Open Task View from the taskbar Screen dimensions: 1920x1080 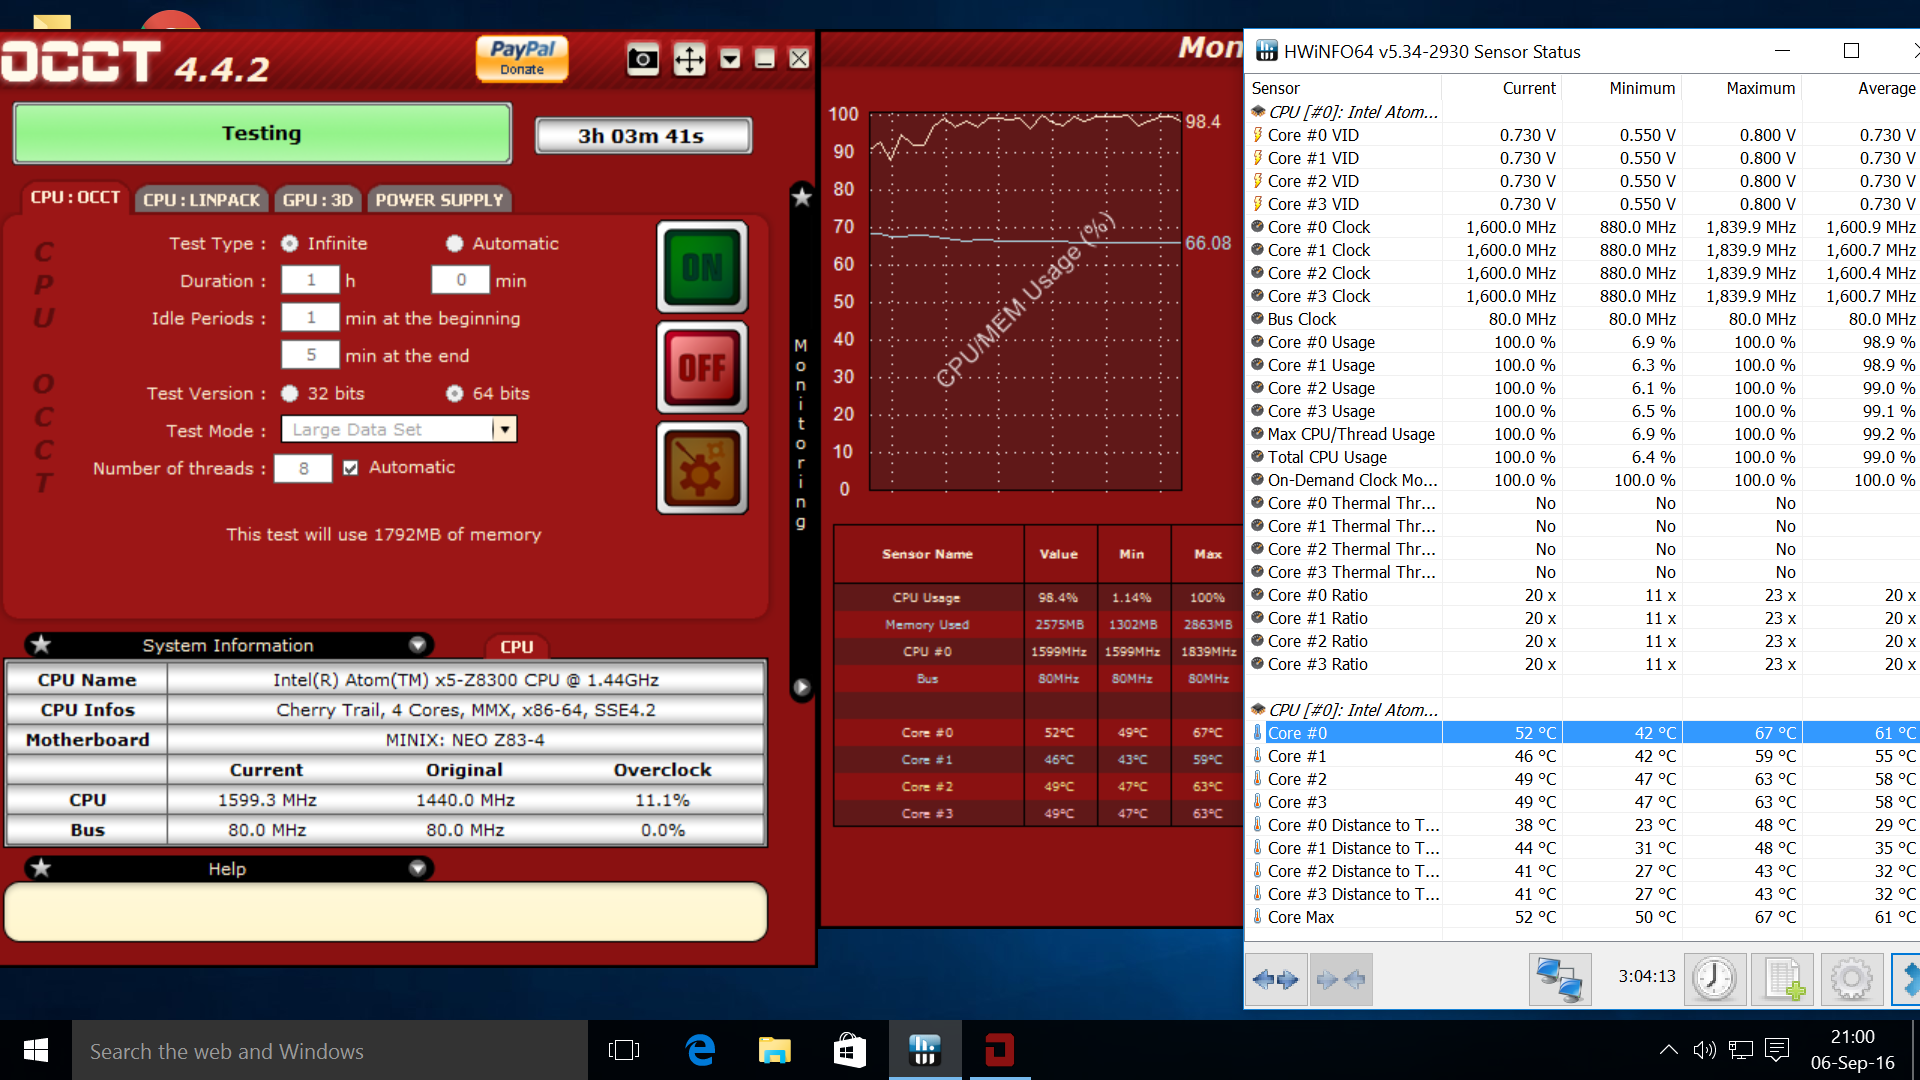click(624, 1050)
